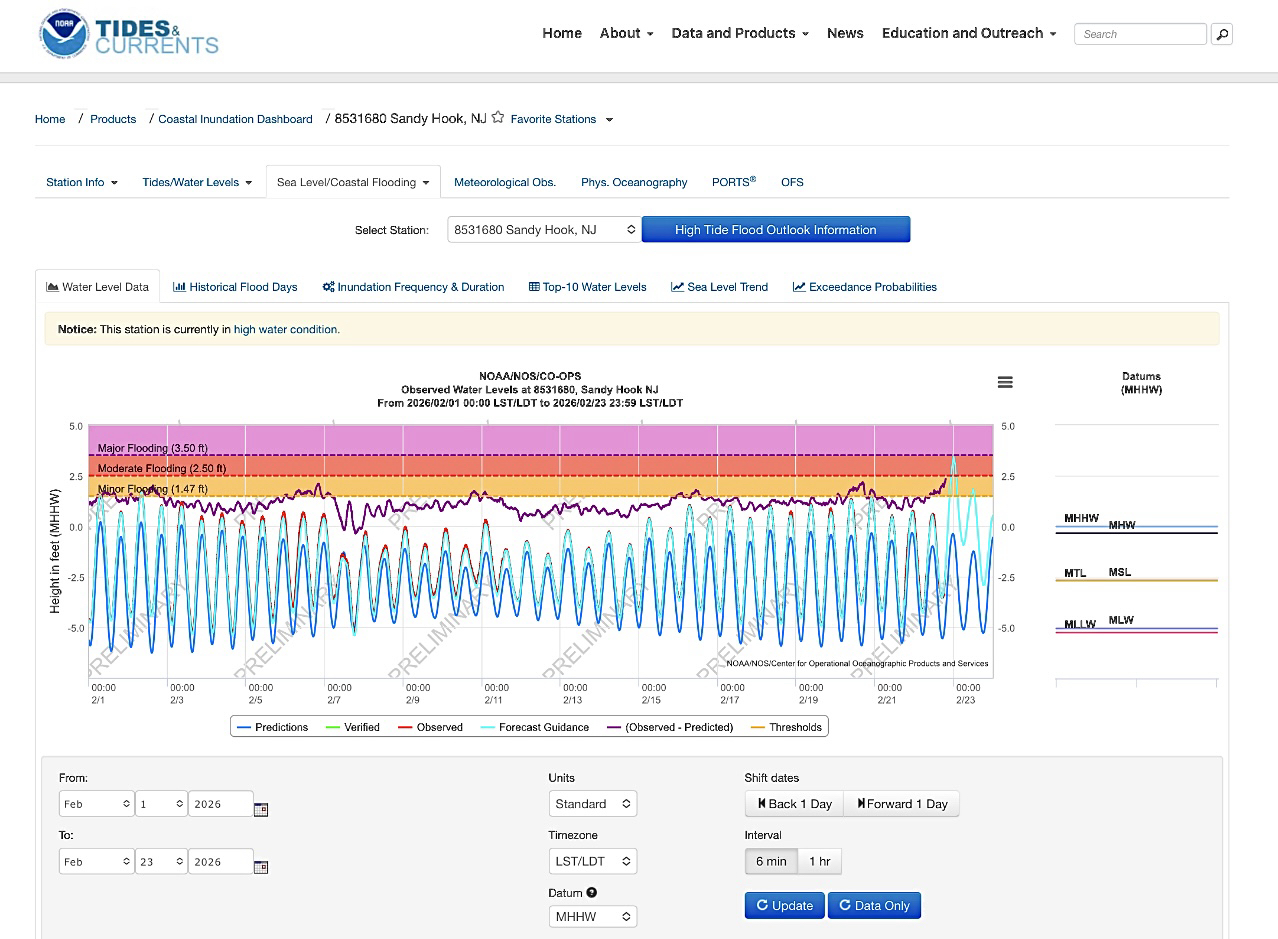1278x939 pixels.
Task: Toggle the Thresholds legend swatch
Action: point(757,727)
